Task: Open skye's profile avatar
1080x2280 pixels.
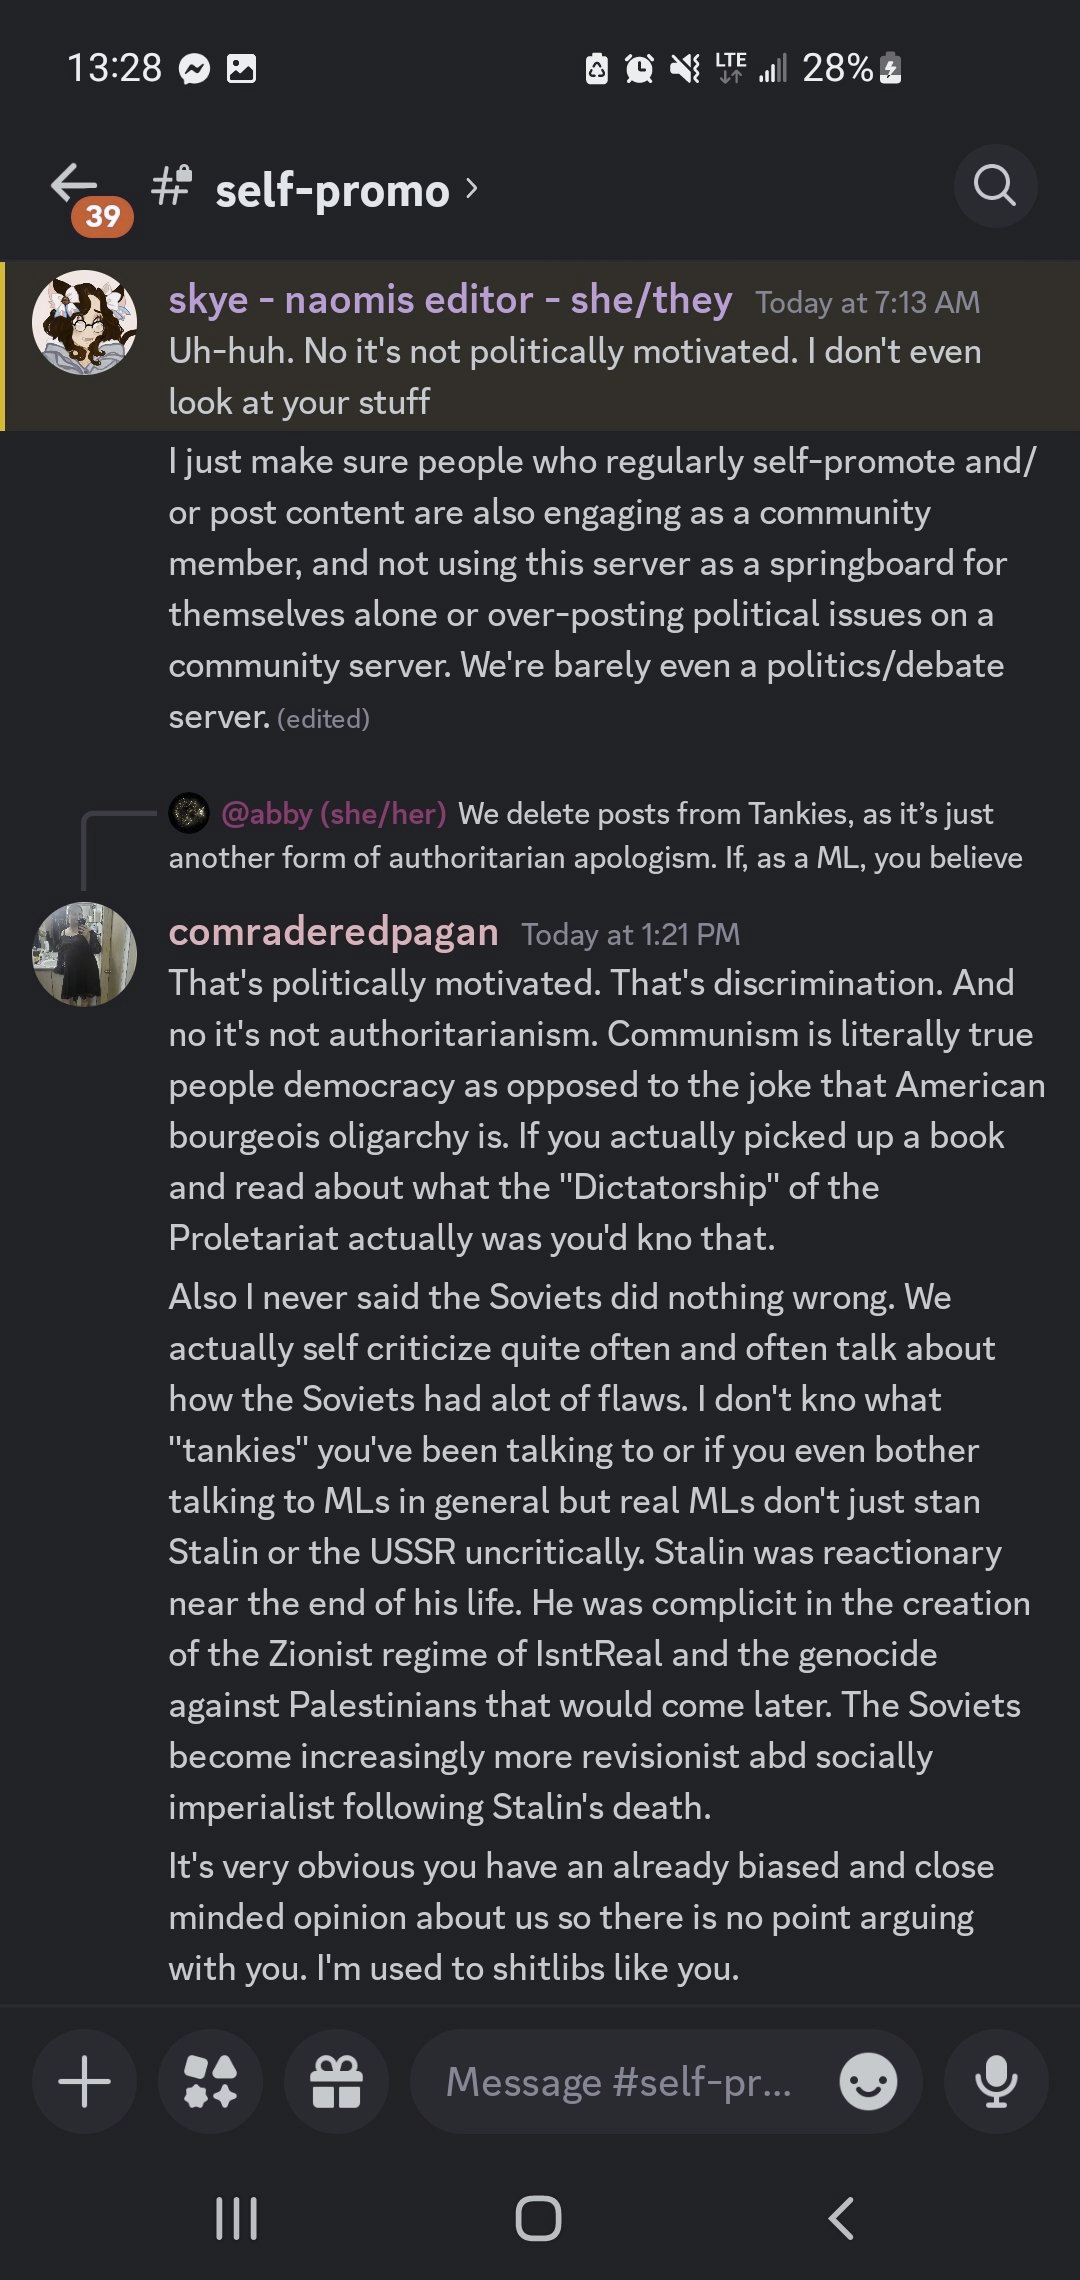Action: coord(85,322)
